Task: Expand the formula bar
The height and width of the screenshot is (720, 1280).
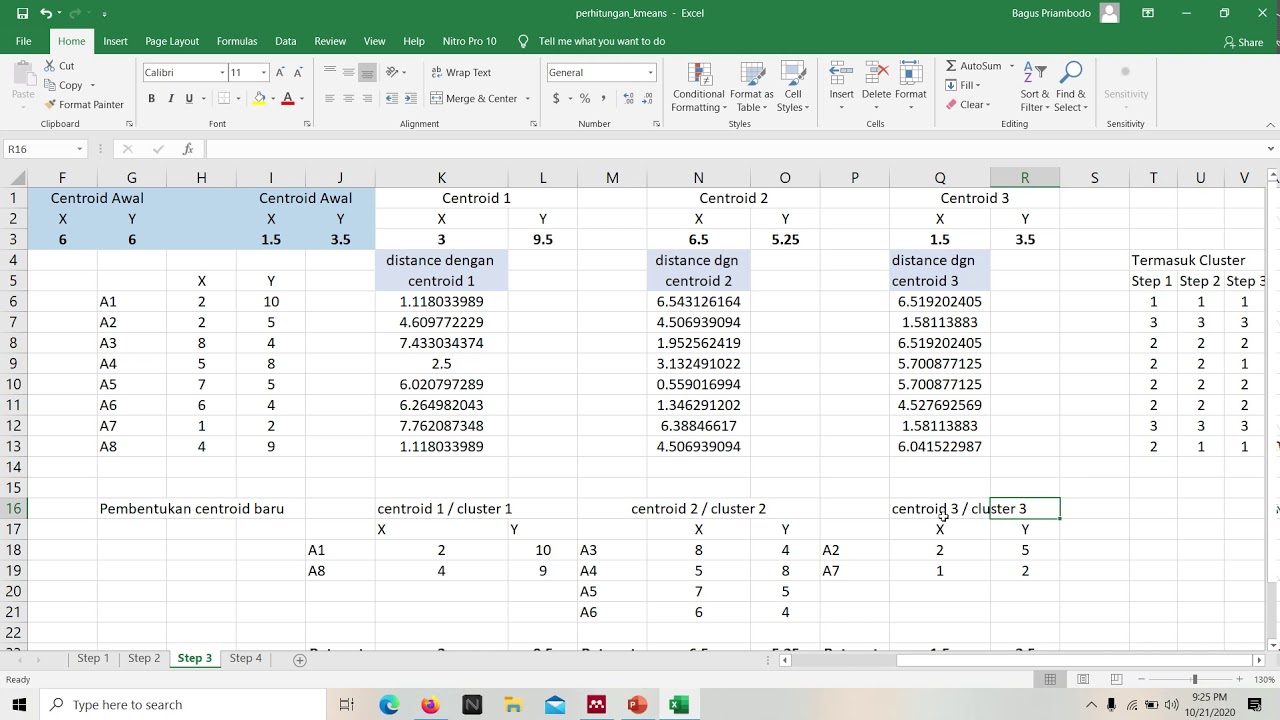Action: (1271, 149)
